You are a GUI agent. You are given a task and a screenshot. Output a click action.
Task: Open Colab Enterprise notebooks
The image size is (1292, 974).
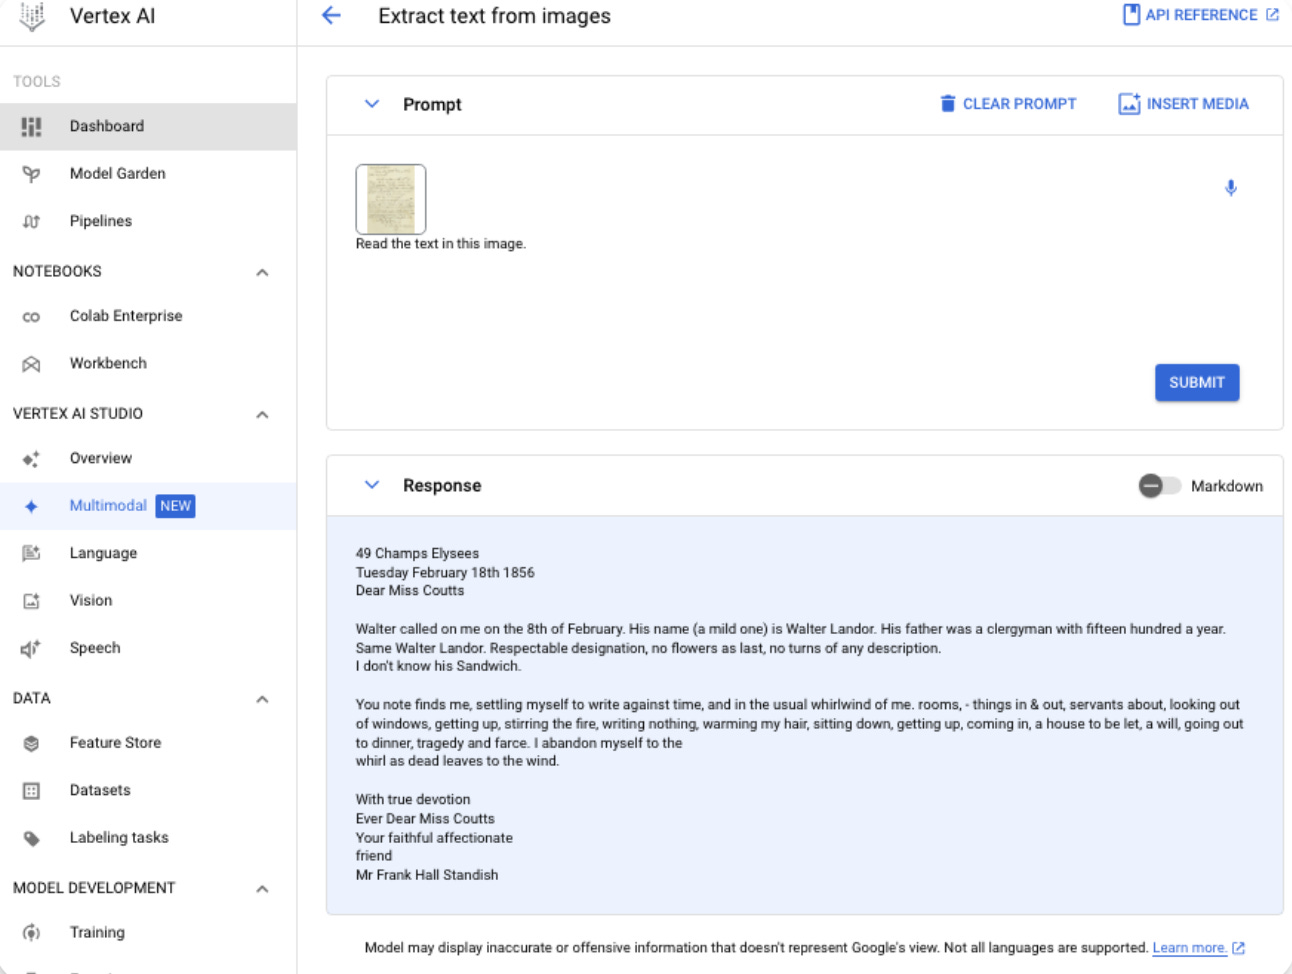[148, 316]
